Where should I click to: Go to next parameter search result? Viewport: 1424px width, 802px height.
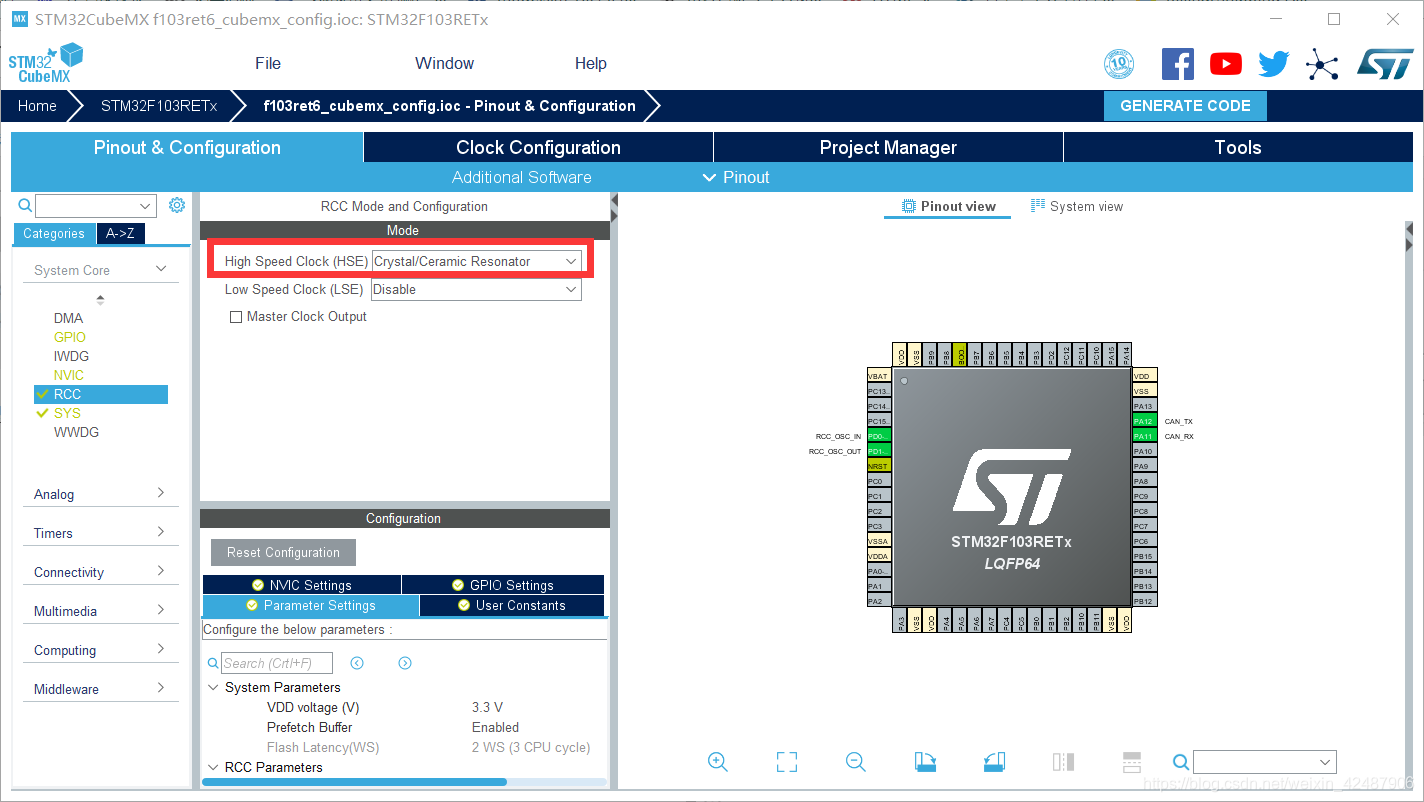tap(405, 663)
